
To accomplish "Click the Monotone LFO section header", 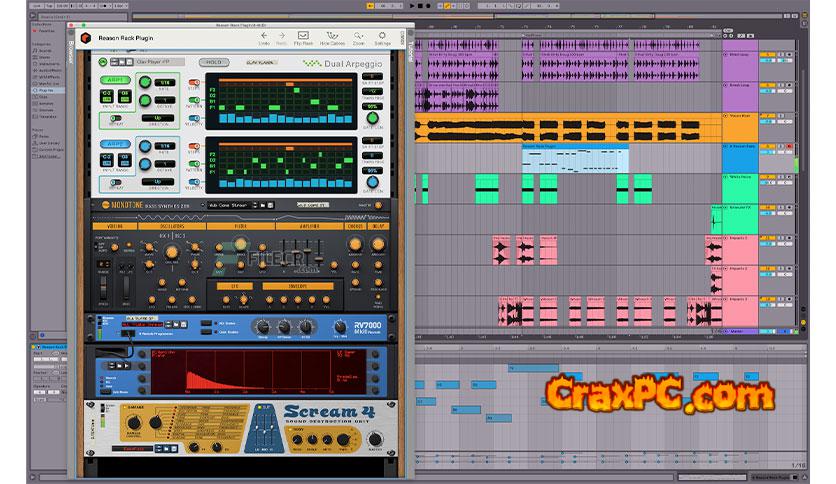I will tap(235, 286).
